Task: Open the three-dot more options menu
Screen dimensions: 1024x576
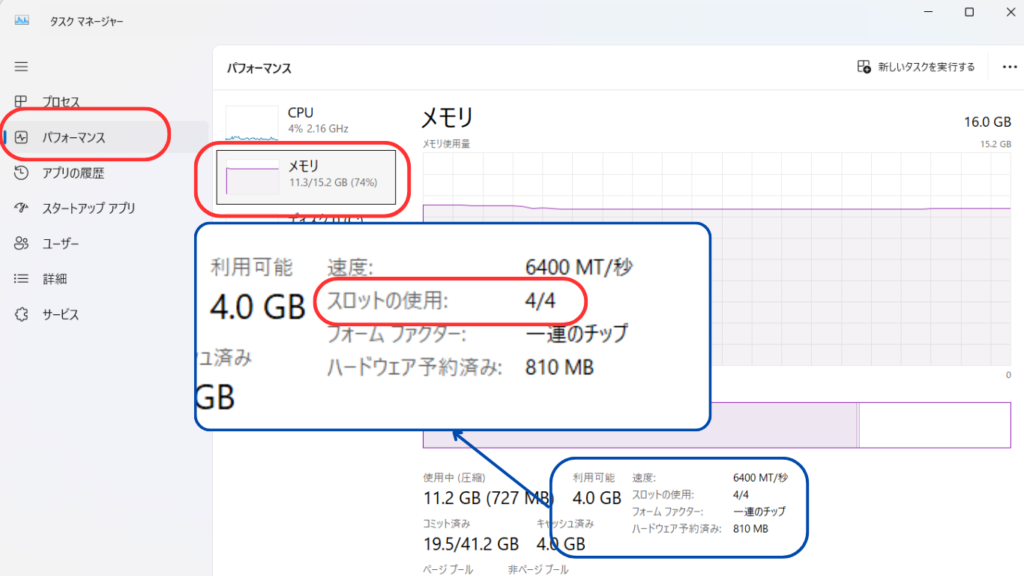Action: (x=1008, y=67)
